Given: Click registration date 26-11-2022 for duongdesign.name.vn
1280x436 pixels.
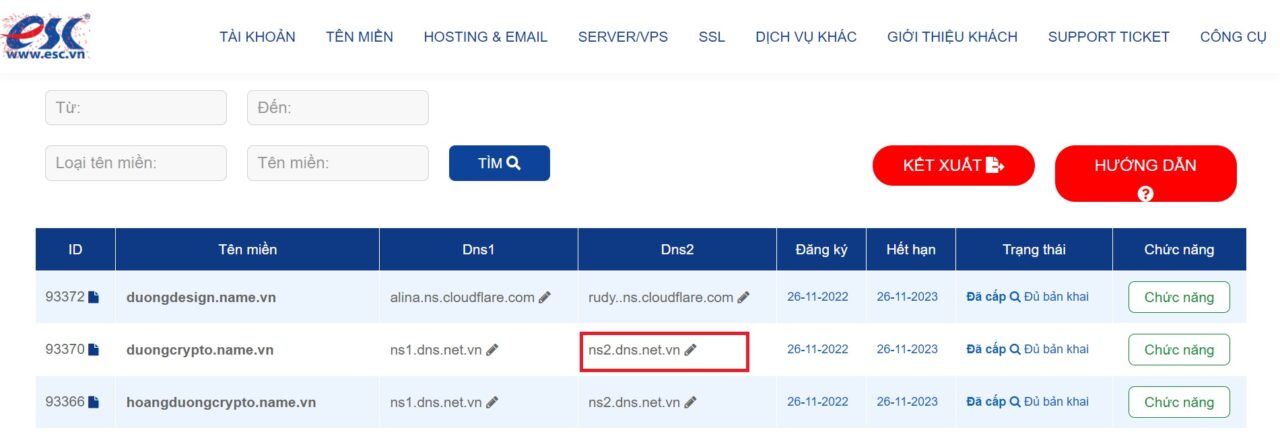Looking at the screenshot, I should 818,297.
